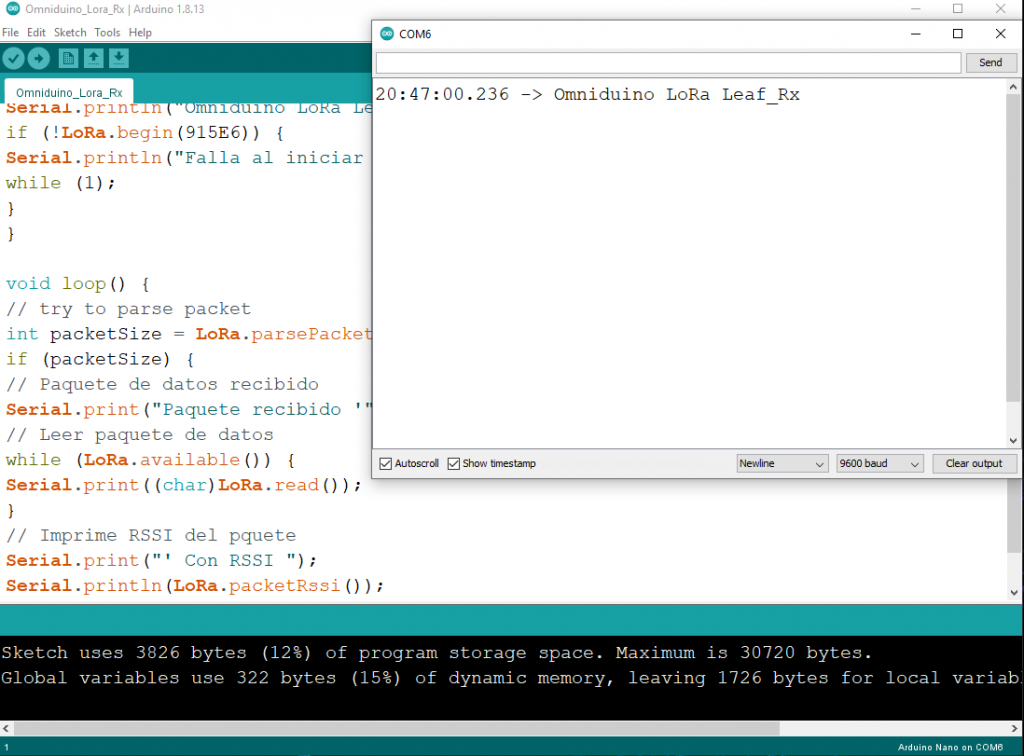The image size is (1024, 756).
Task: Toggle the Show timestamp checkbox
Action: pos(454,464)
